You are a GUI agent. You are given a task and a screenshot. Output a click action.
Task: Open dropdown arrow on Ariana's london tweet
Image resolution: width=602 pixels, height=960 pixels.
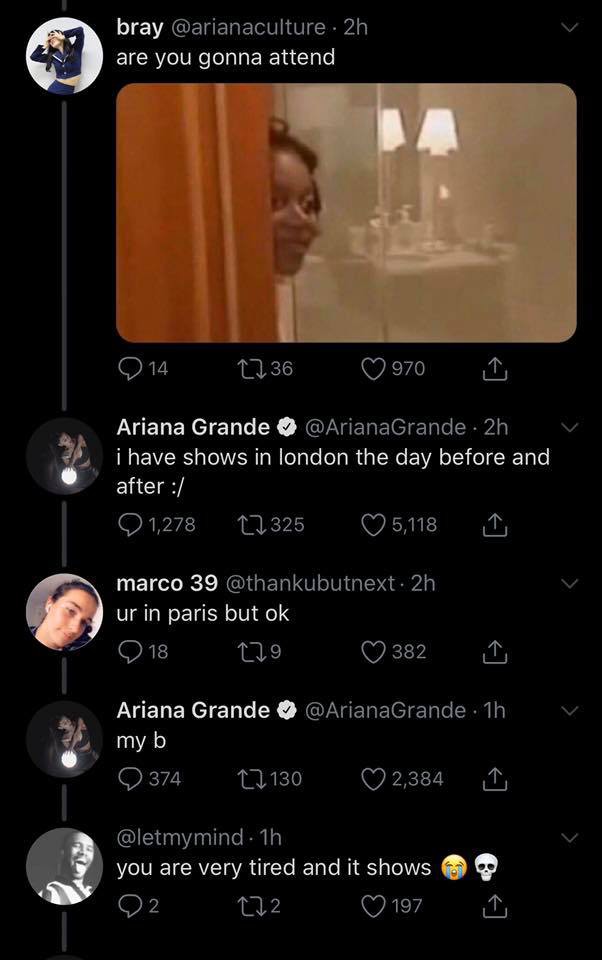point(570,427)
